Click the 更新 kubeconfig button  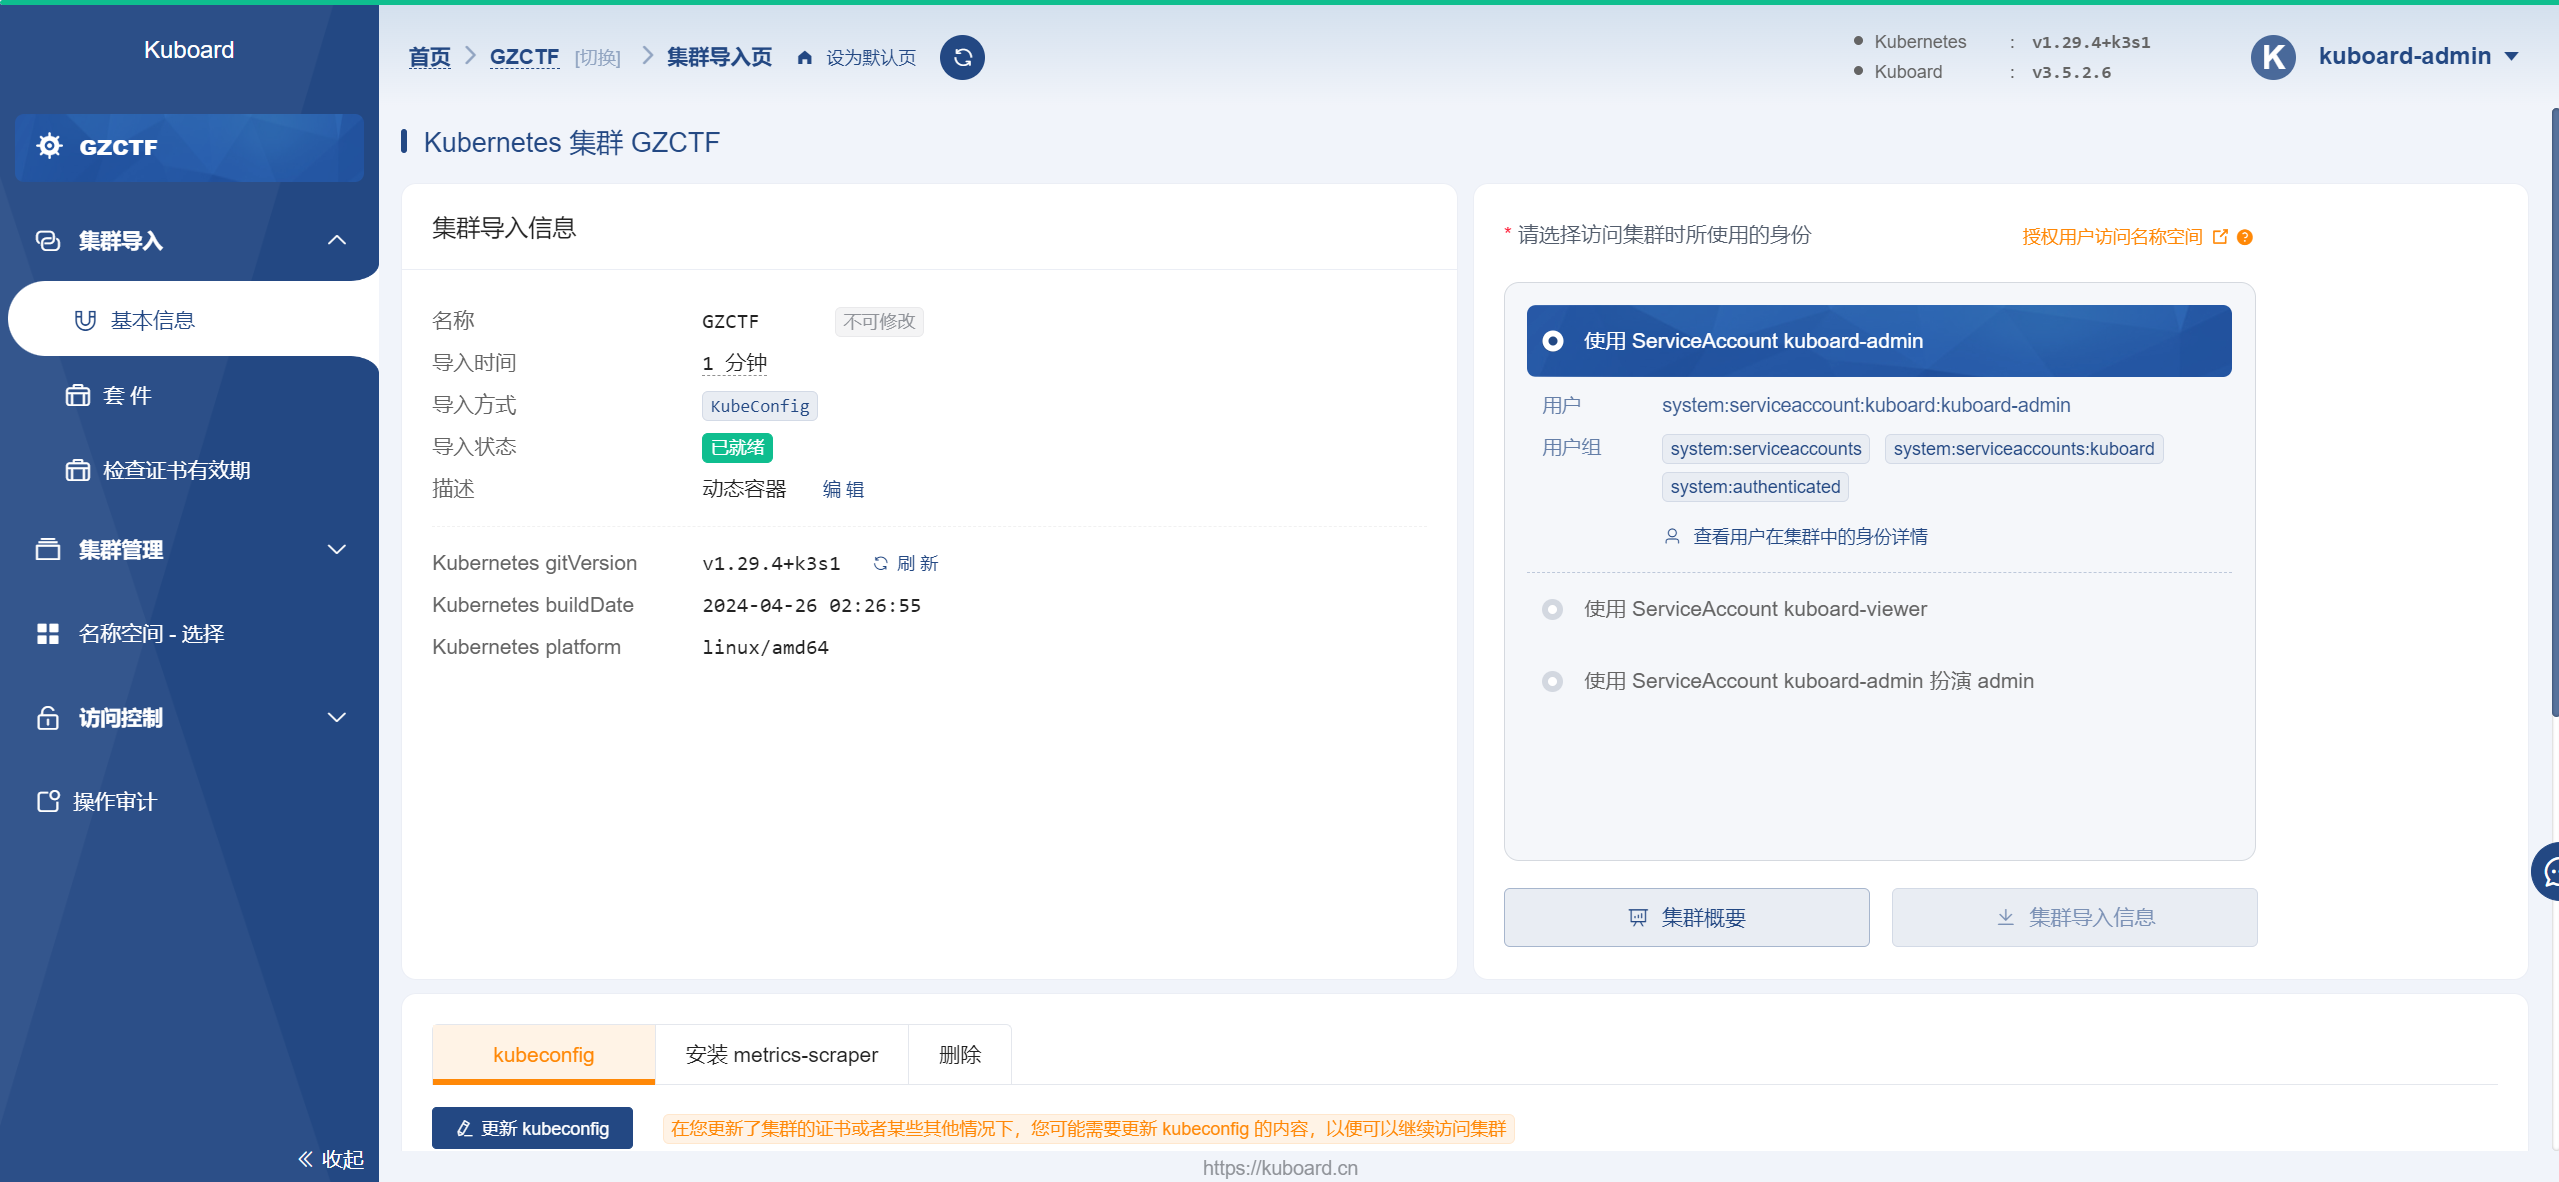coord(532,1128)
